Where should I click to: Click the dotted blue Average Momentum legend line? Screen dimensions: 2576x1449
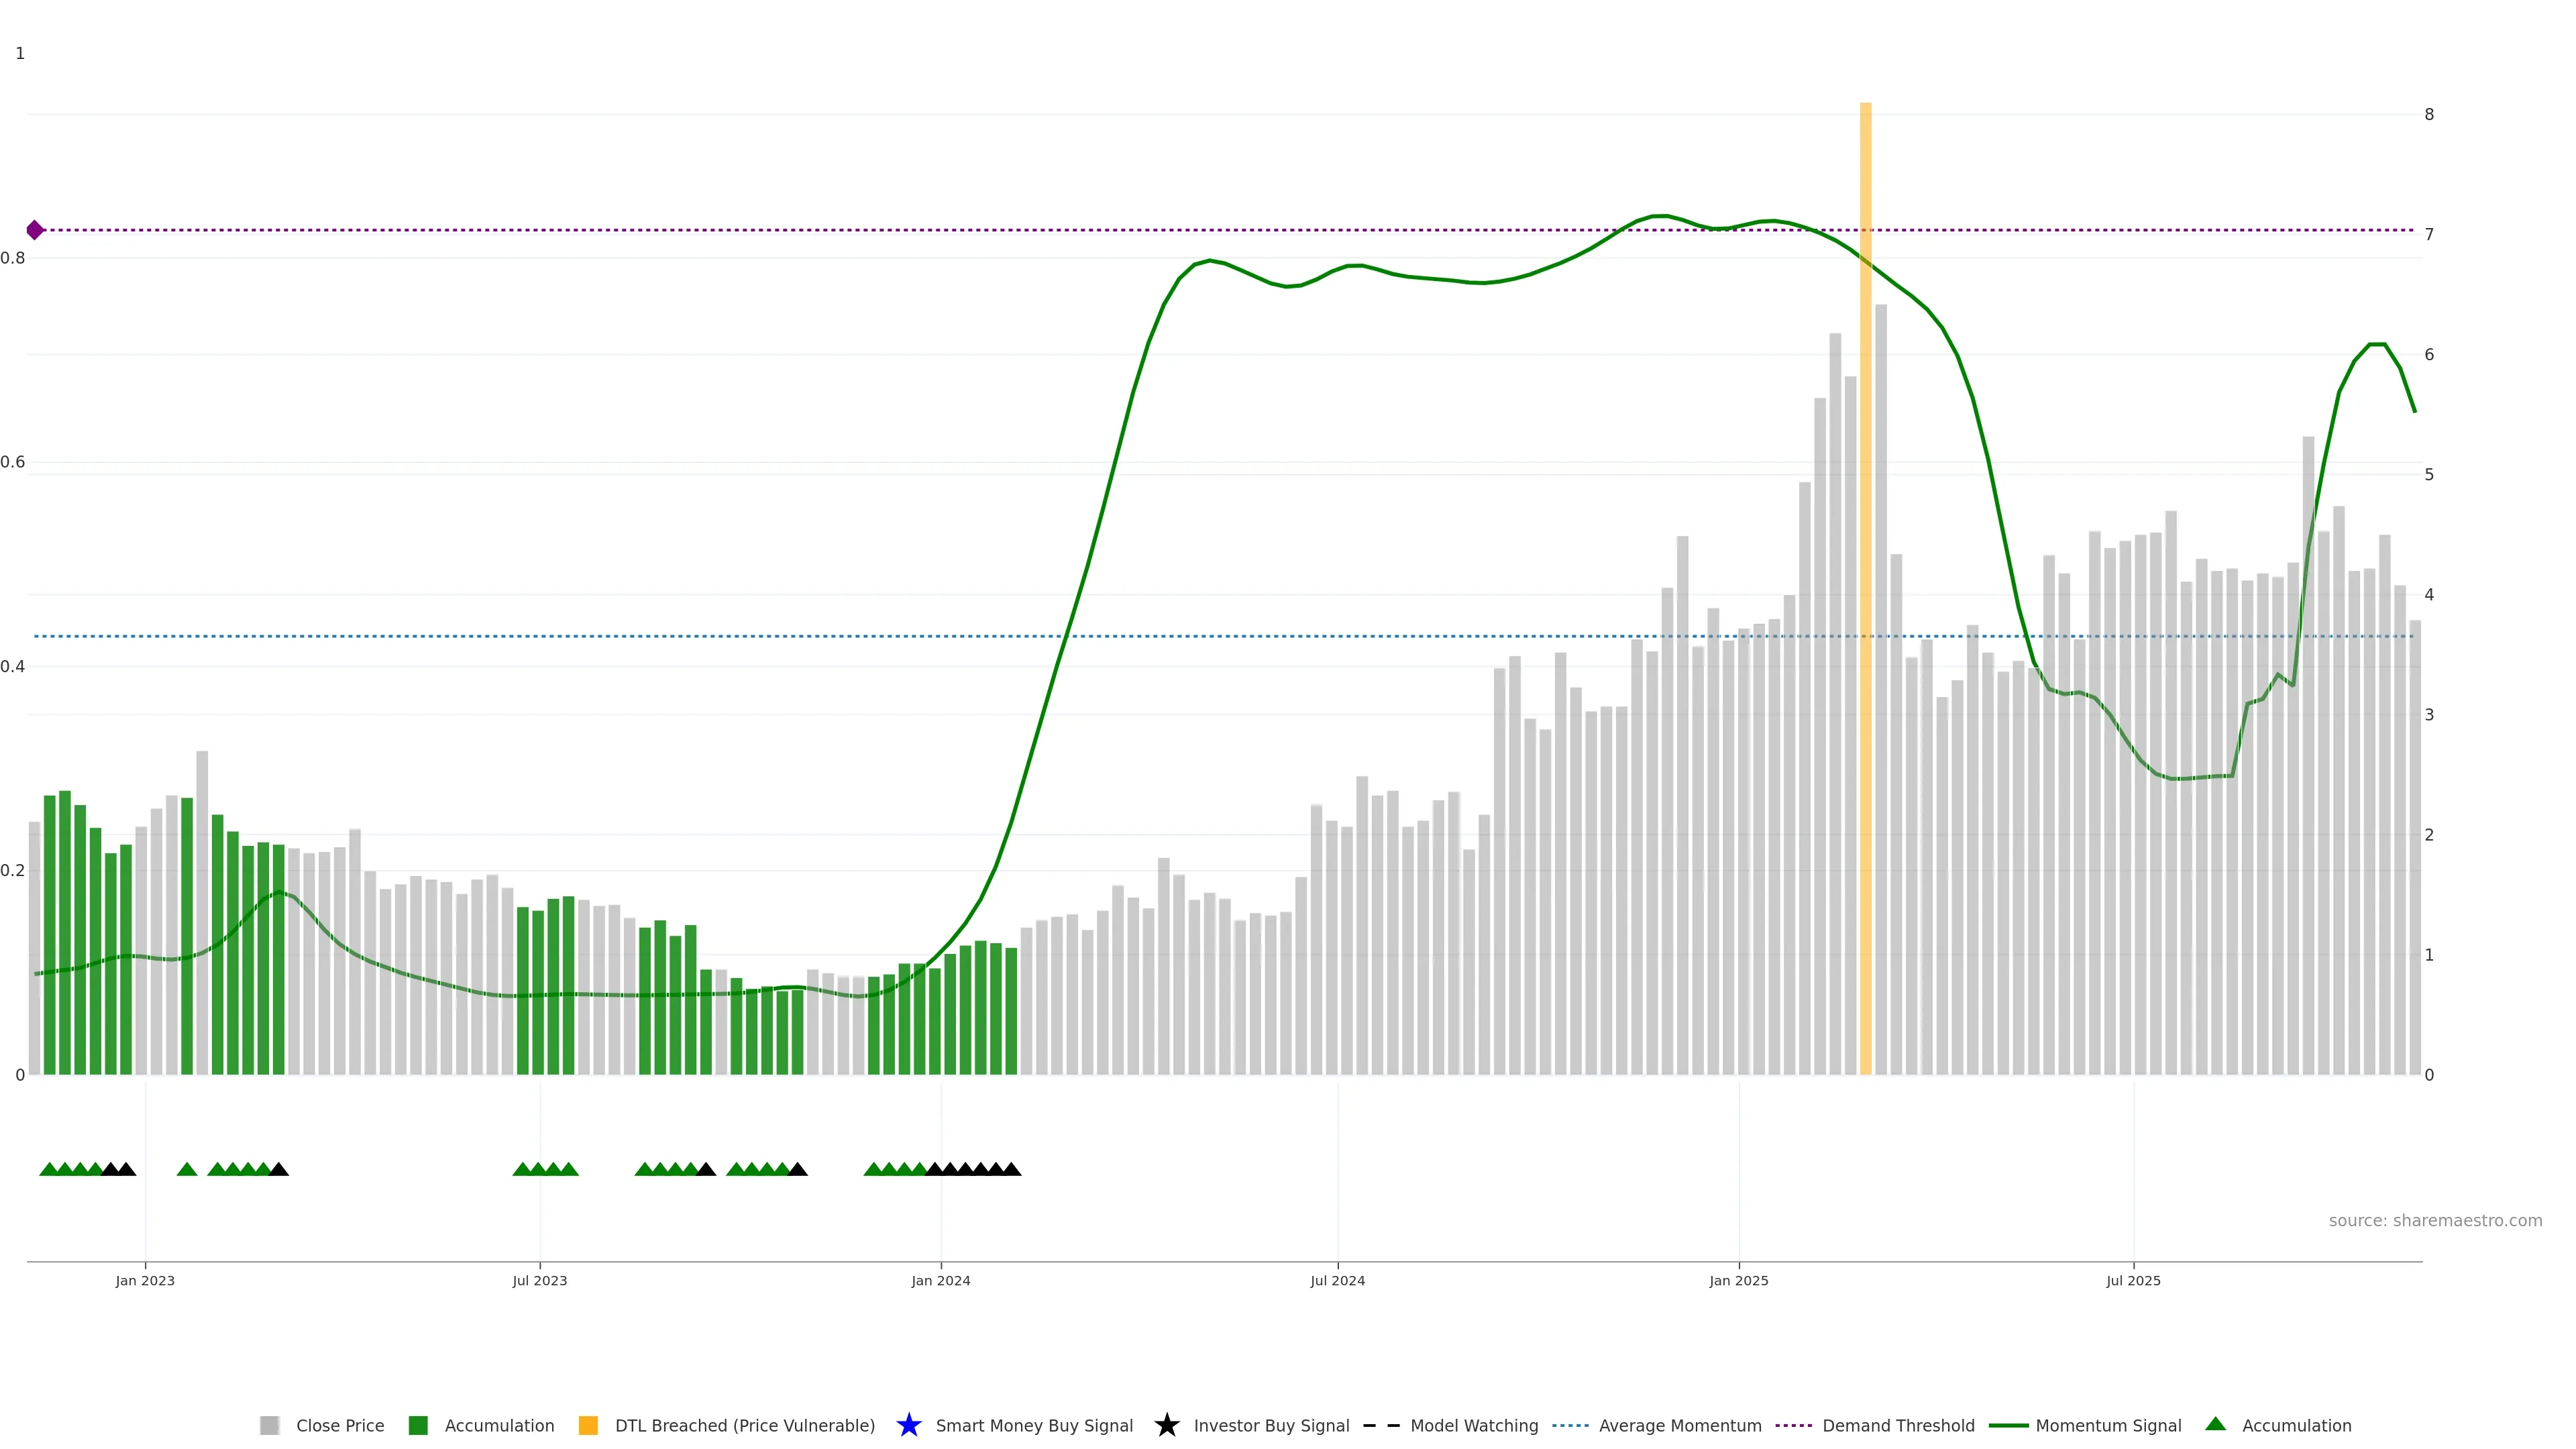[1570, 1425]
